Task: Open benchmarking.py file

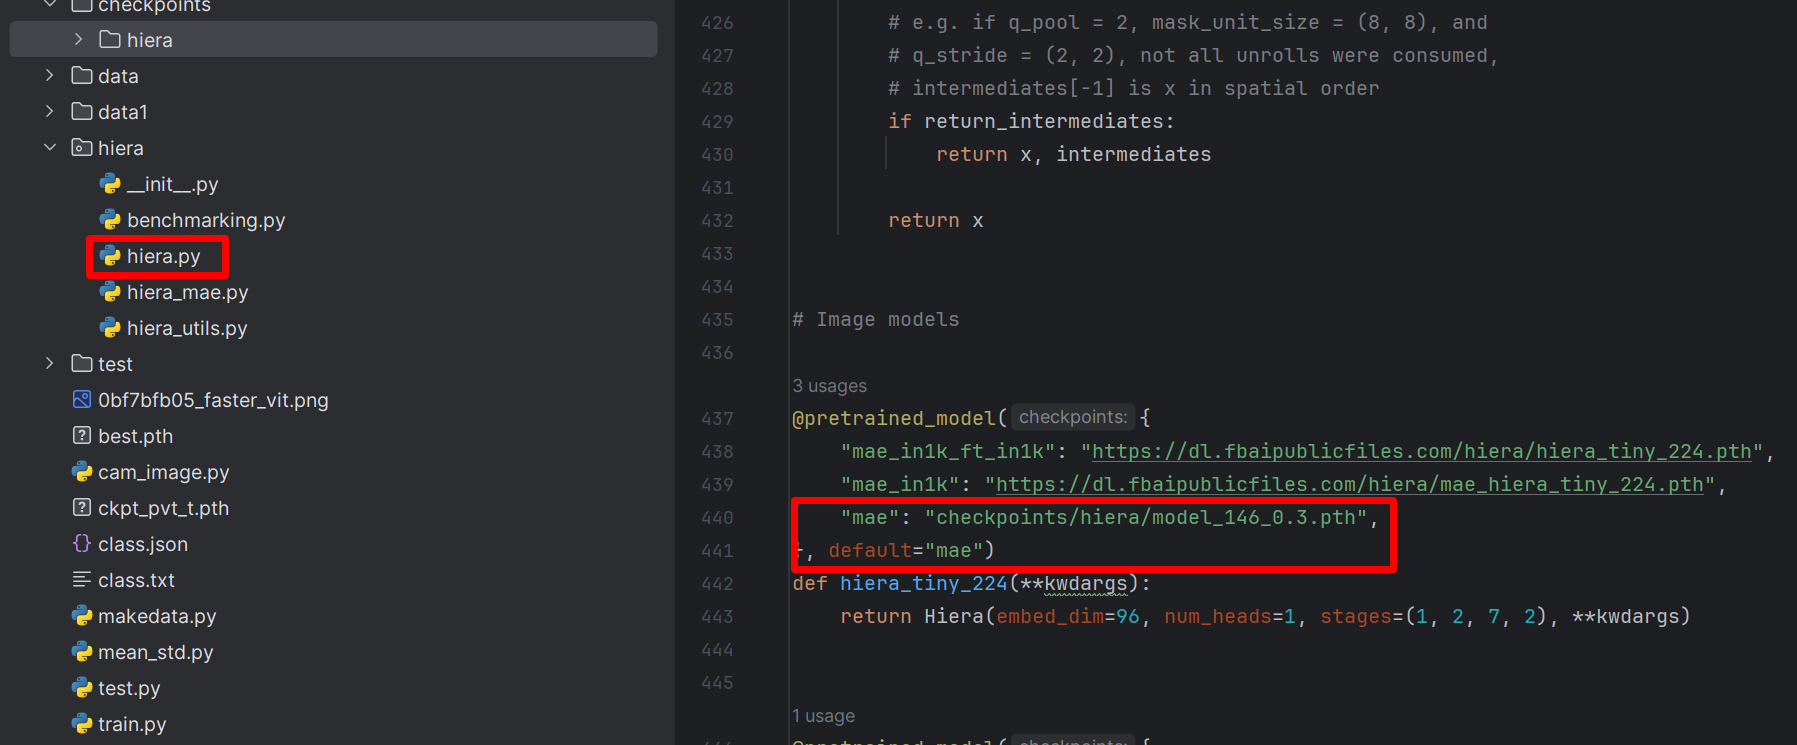Action: [x=206, y=220]
